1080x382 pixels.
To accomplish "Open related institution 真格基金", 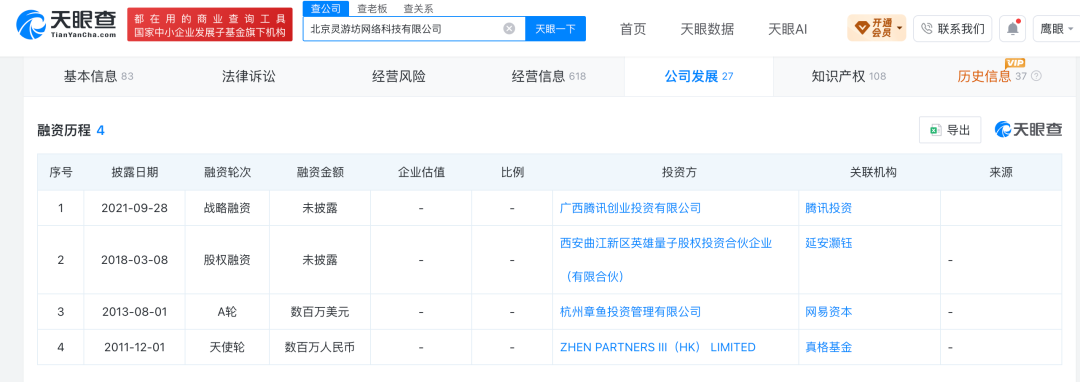I will pyautogui.click(x=829, y=348).
